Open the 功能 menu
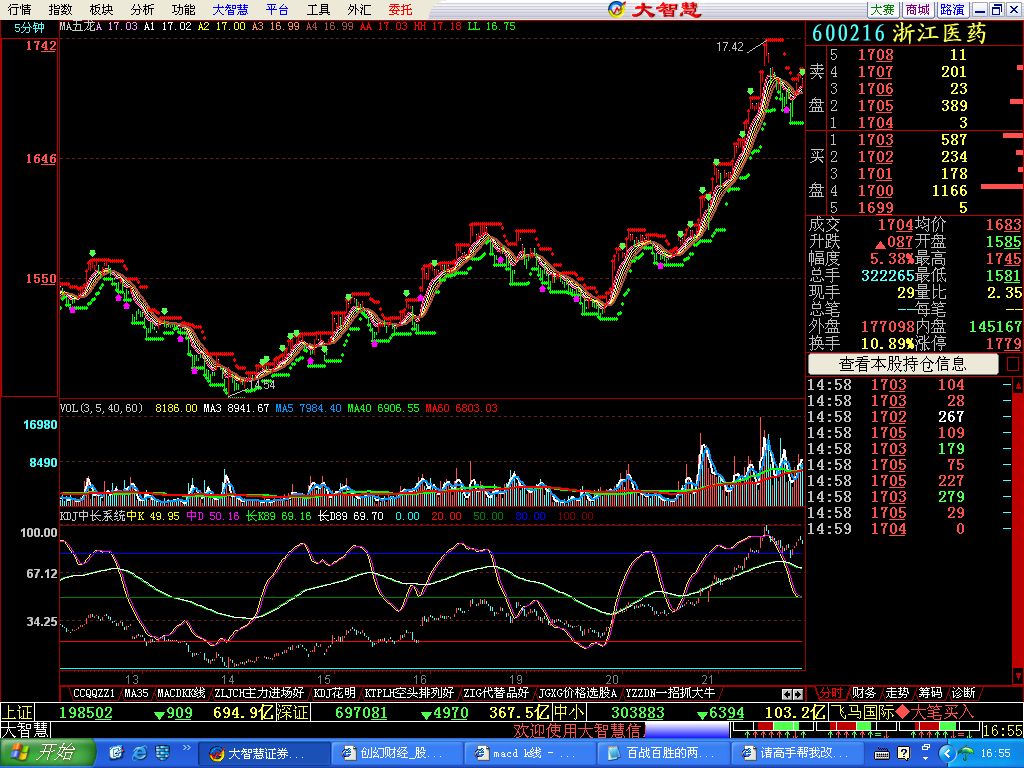 (184, 9)
